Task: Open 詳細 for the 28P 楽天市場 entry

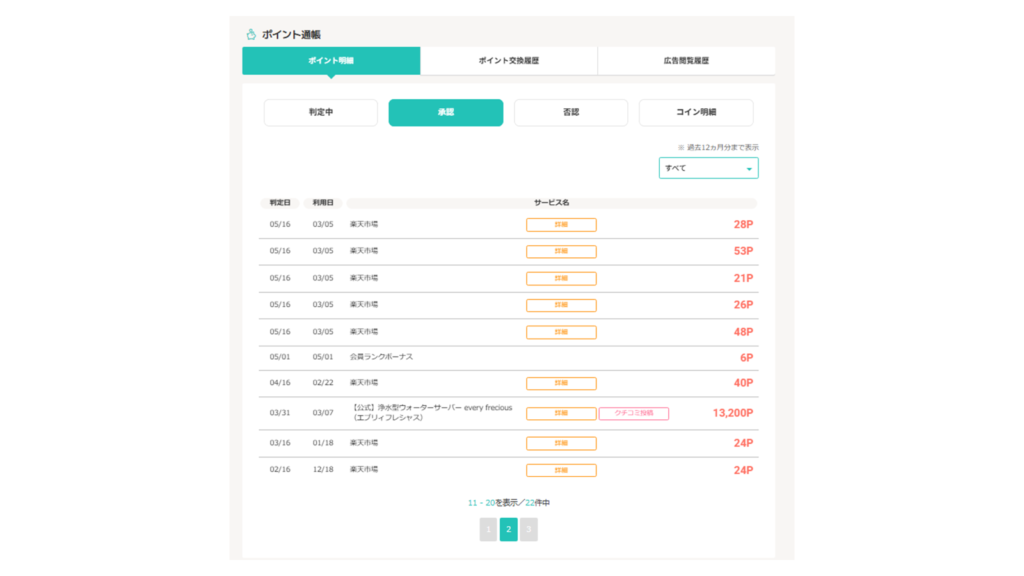Action: point(561,225)
